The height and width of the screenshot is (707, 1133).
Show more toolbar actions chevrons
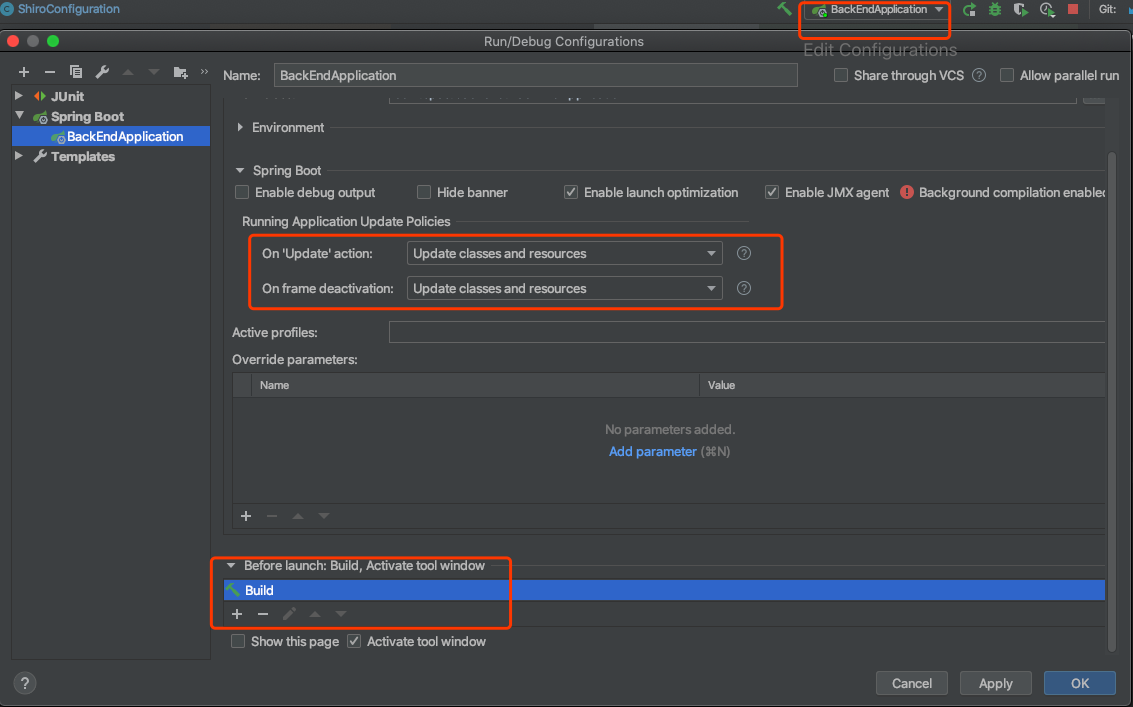point(204,72)
